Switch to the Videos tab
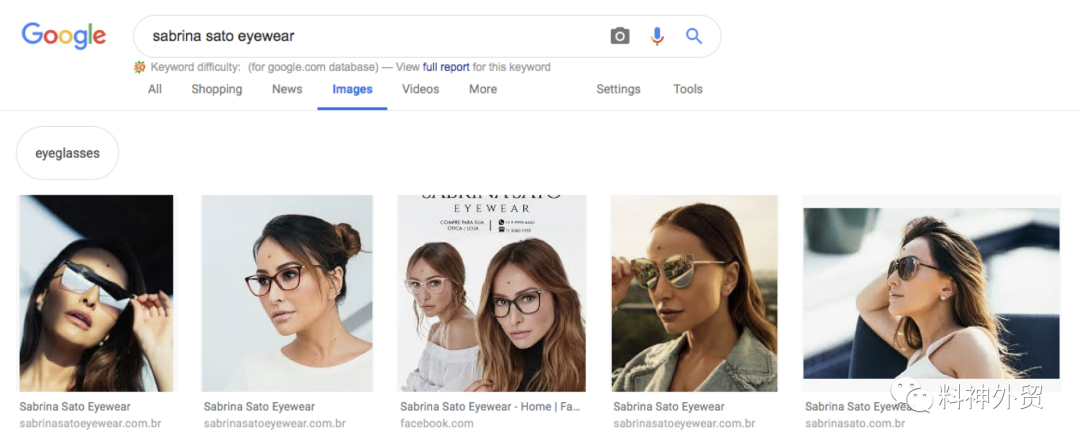Viewport: 1080px width, 445px height. [421, 89]
